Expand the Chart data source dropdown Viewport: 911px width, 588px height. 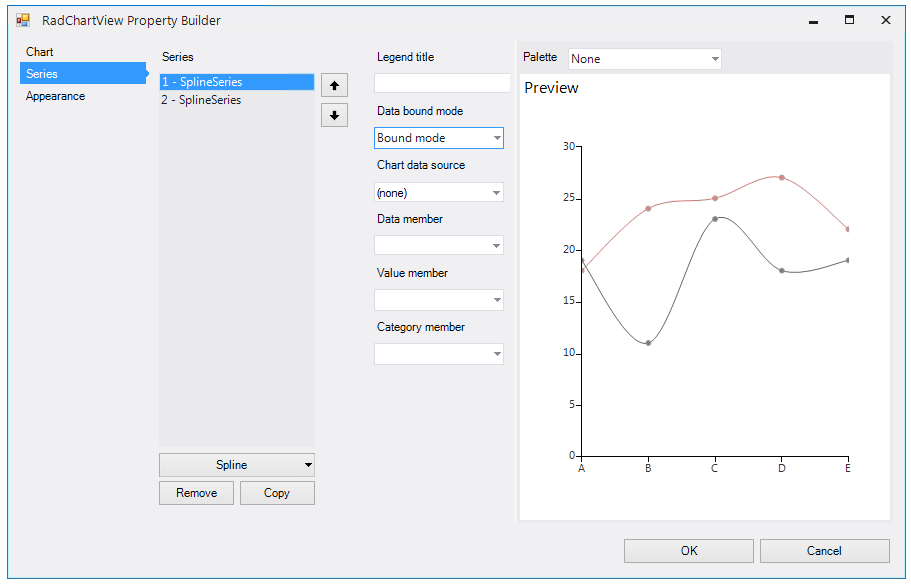[x=438, y=192]
